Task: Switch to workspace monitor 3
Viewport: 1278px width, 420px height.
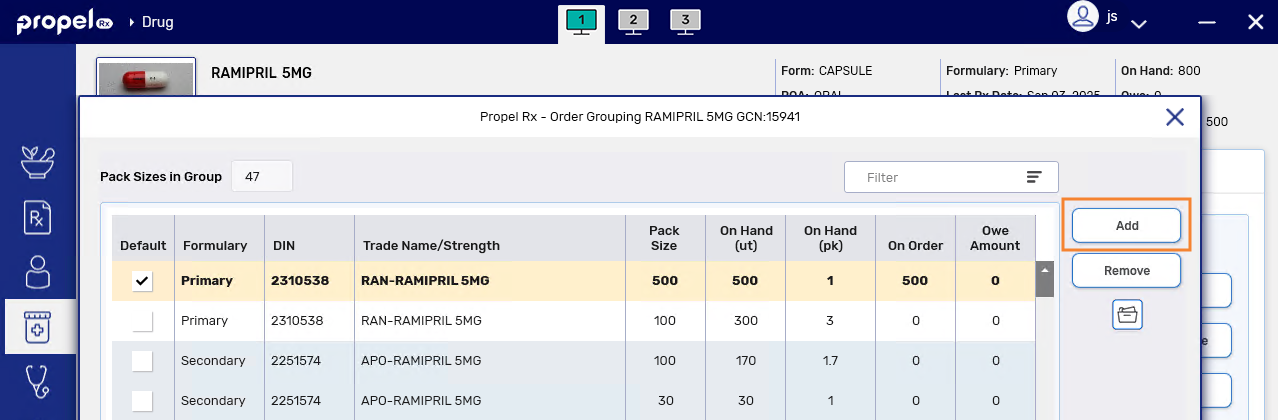Action: [684, 21]
